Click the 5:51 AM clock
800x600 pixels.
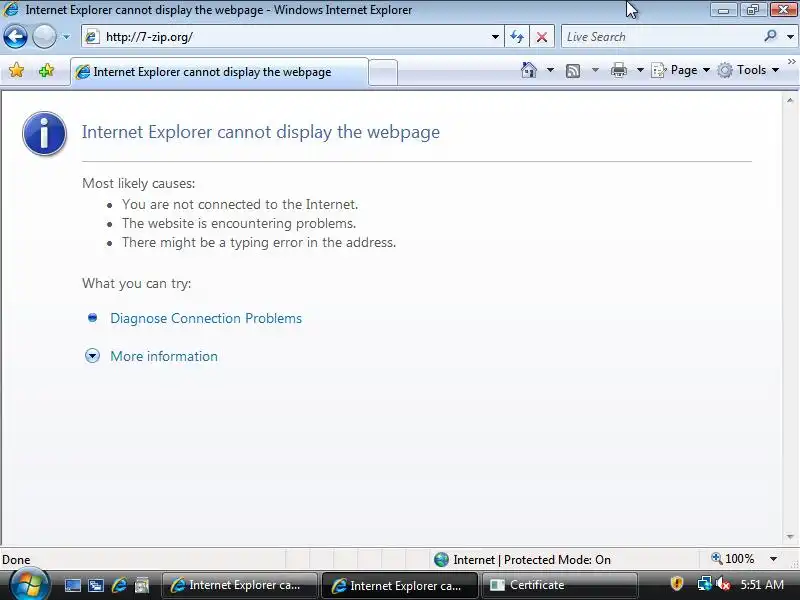pos(762,584)
